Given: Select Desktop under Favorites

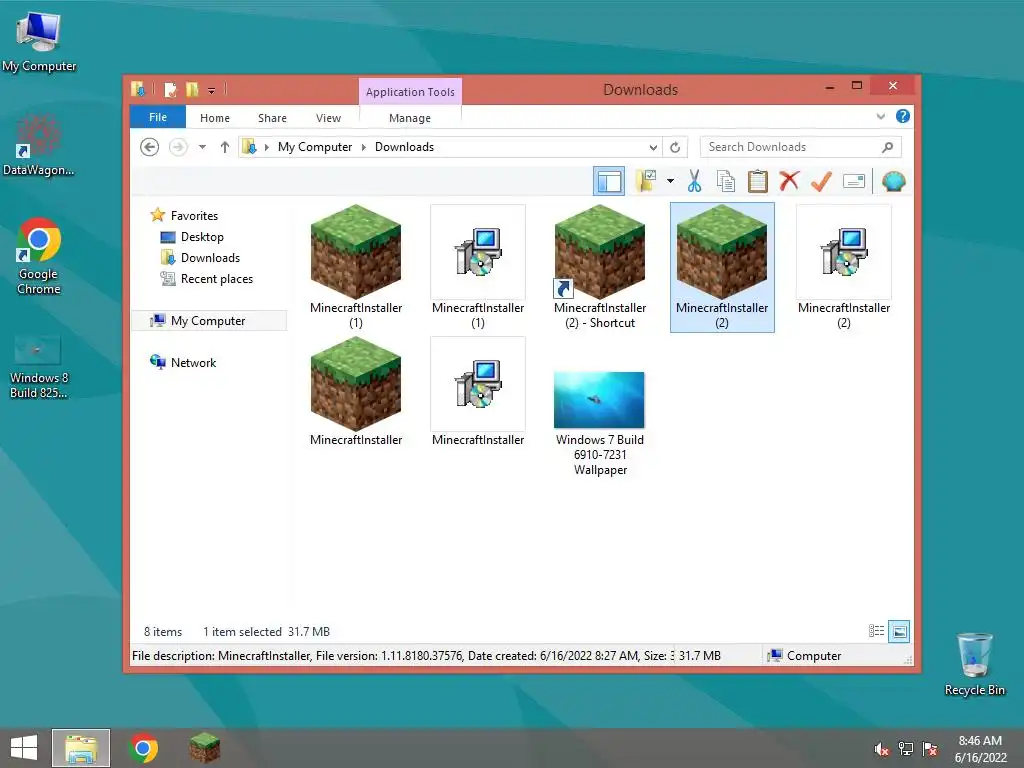Looking at the screenshot, I should coord(202,237).
